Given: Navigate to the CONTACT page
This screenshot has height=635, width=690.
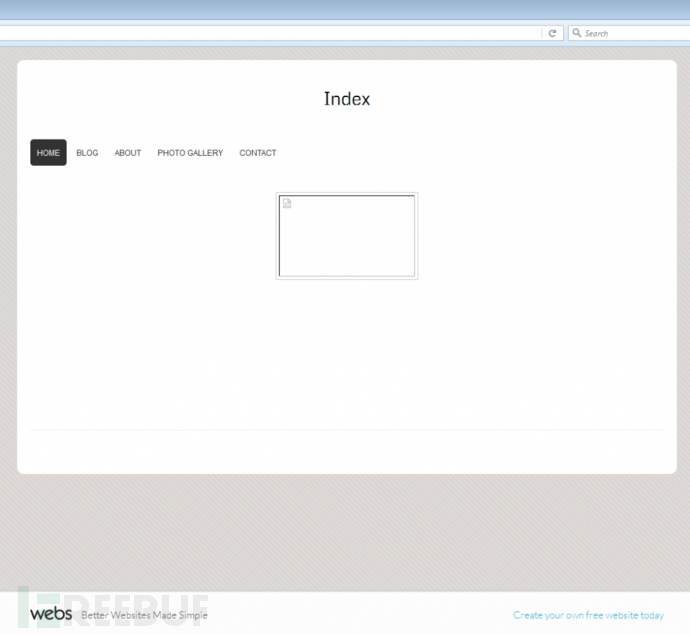Looking at the screenshot, I should 258,153.
